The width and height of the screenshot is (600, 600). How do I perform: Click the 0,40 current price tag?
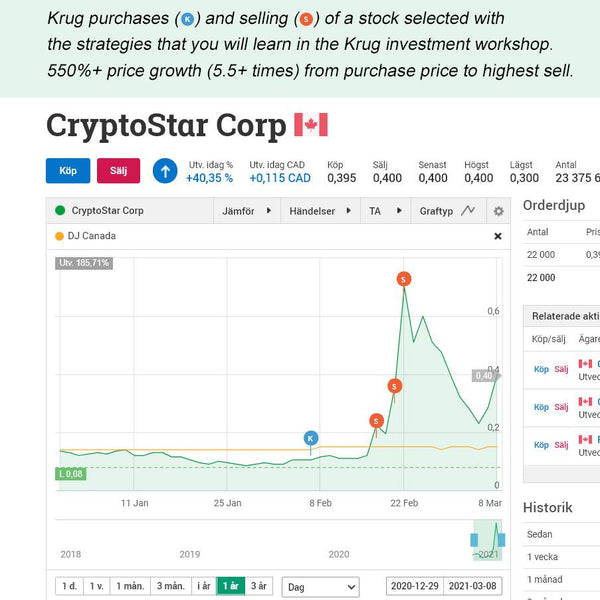(485, 376)
